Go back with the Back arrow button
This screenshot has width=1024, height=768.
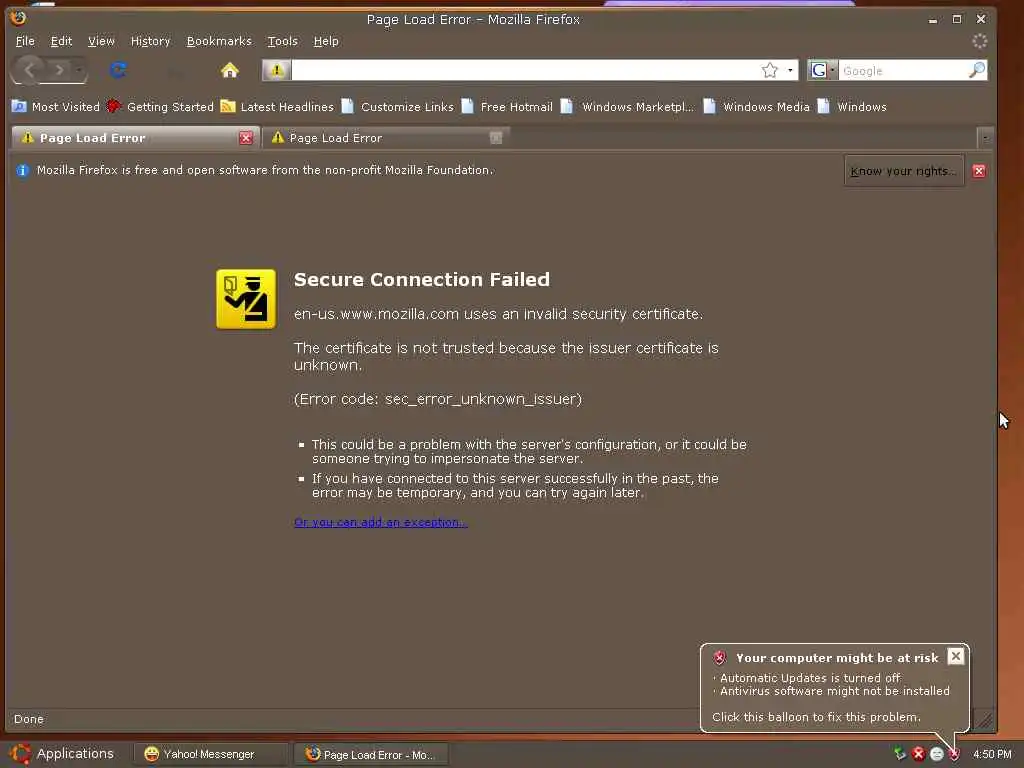pyautogui.click(x=29, y=69)
